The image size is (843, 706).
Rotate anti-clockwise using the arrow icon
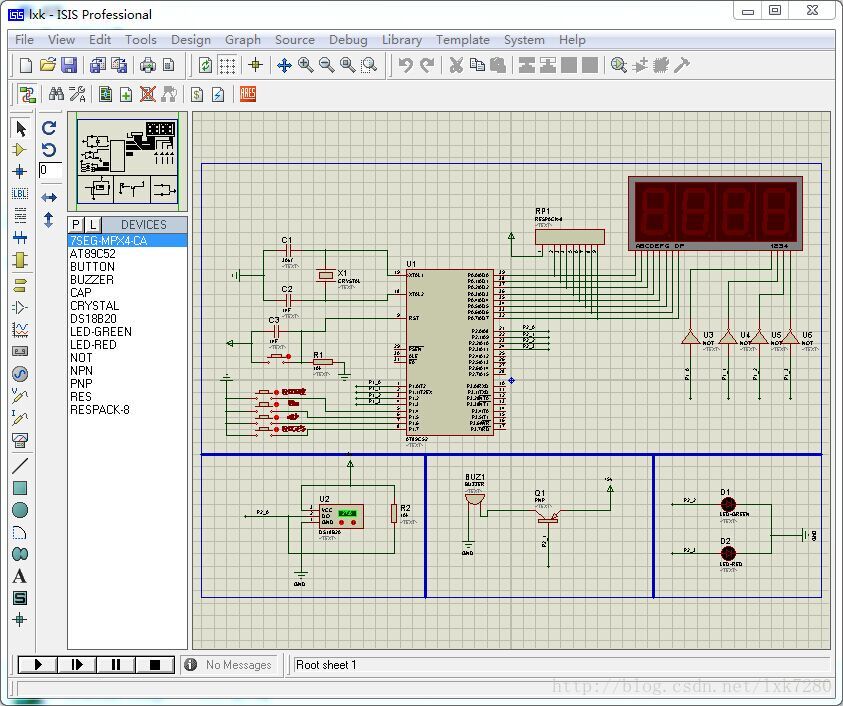[49, 149]
